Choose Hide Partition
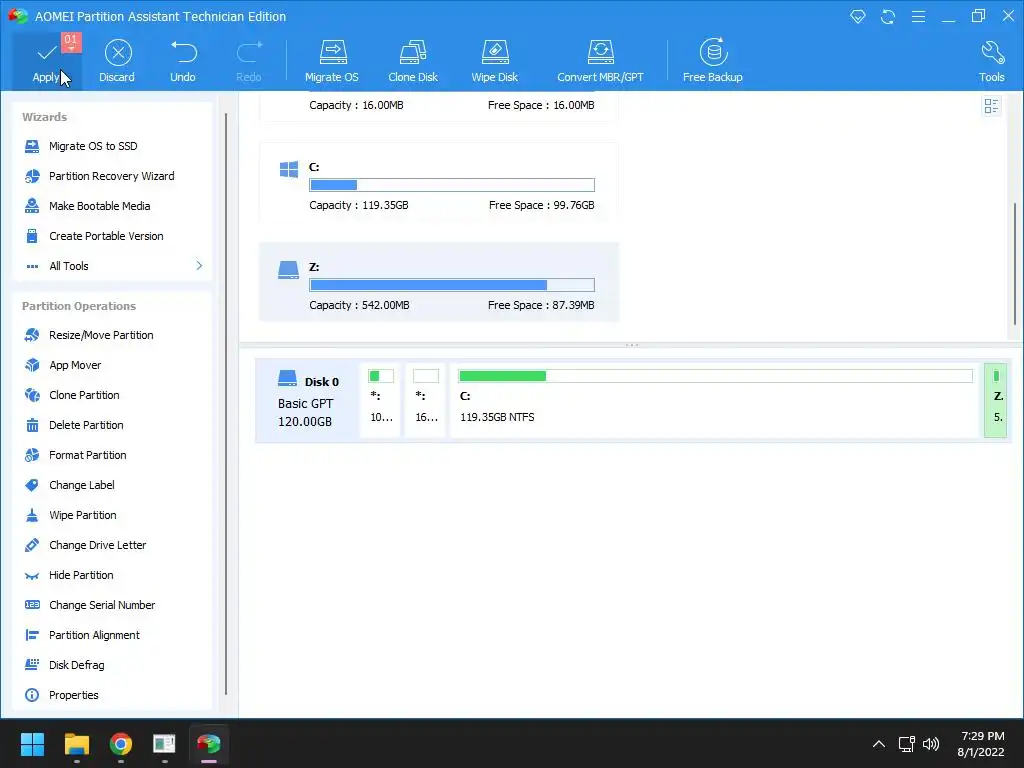1024x768 pixels. (x=81, y=575)
